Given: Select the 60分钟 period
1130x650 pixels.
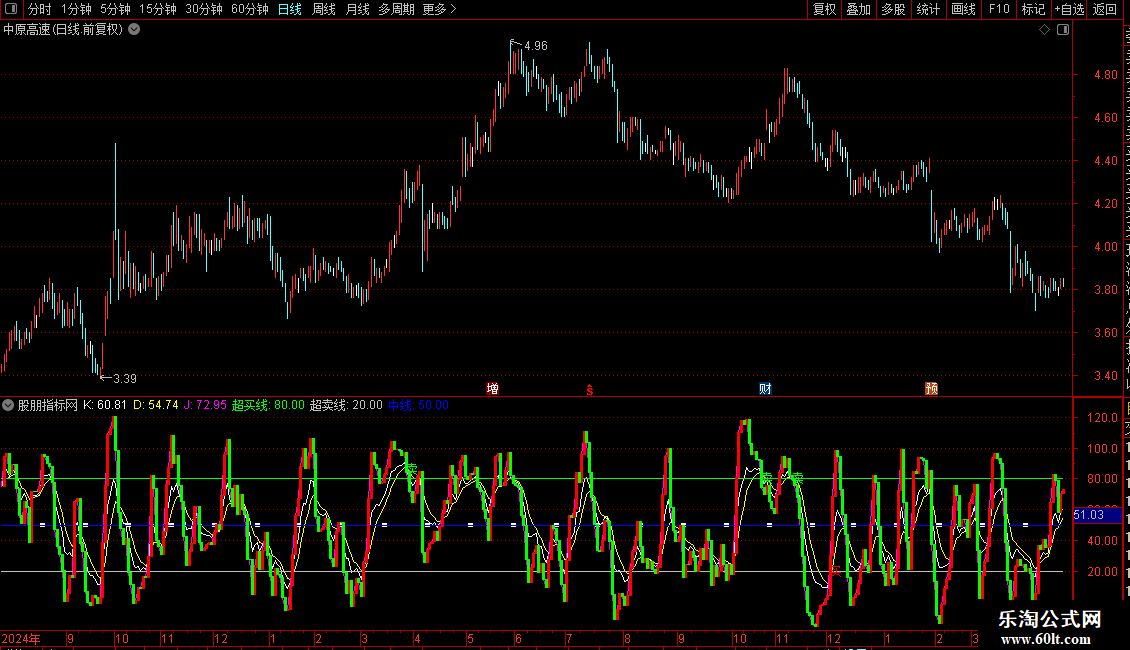Looking at the screenshot, I should point(249,9).
